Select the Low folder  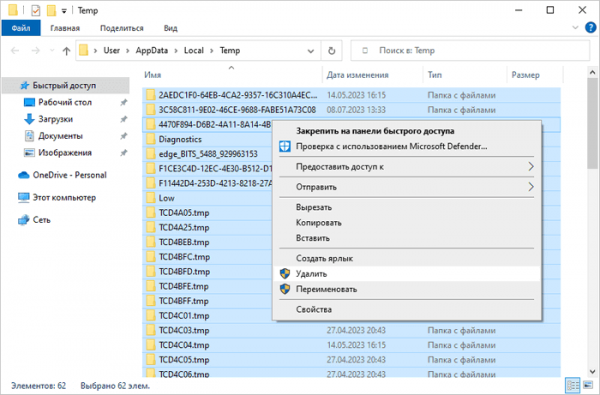coord(166,198)
